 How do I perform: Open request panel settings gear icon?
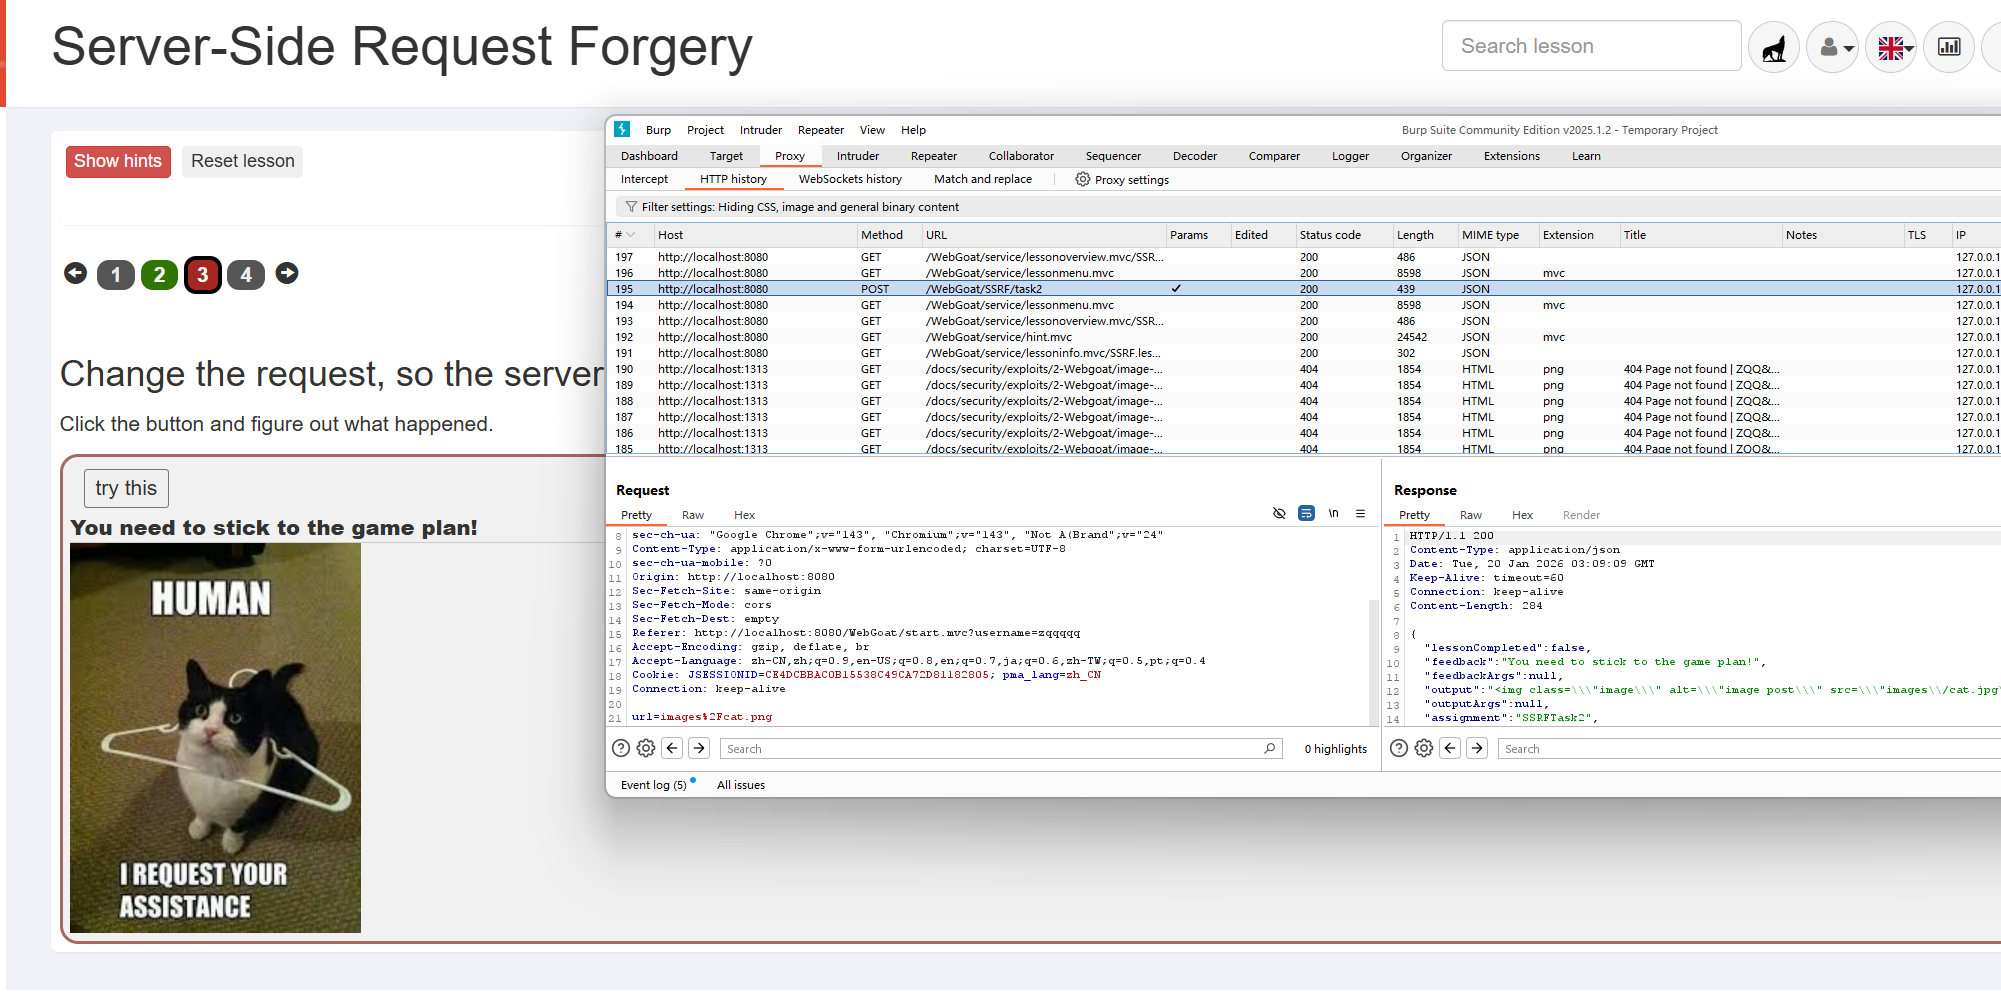tap(646, 748)
